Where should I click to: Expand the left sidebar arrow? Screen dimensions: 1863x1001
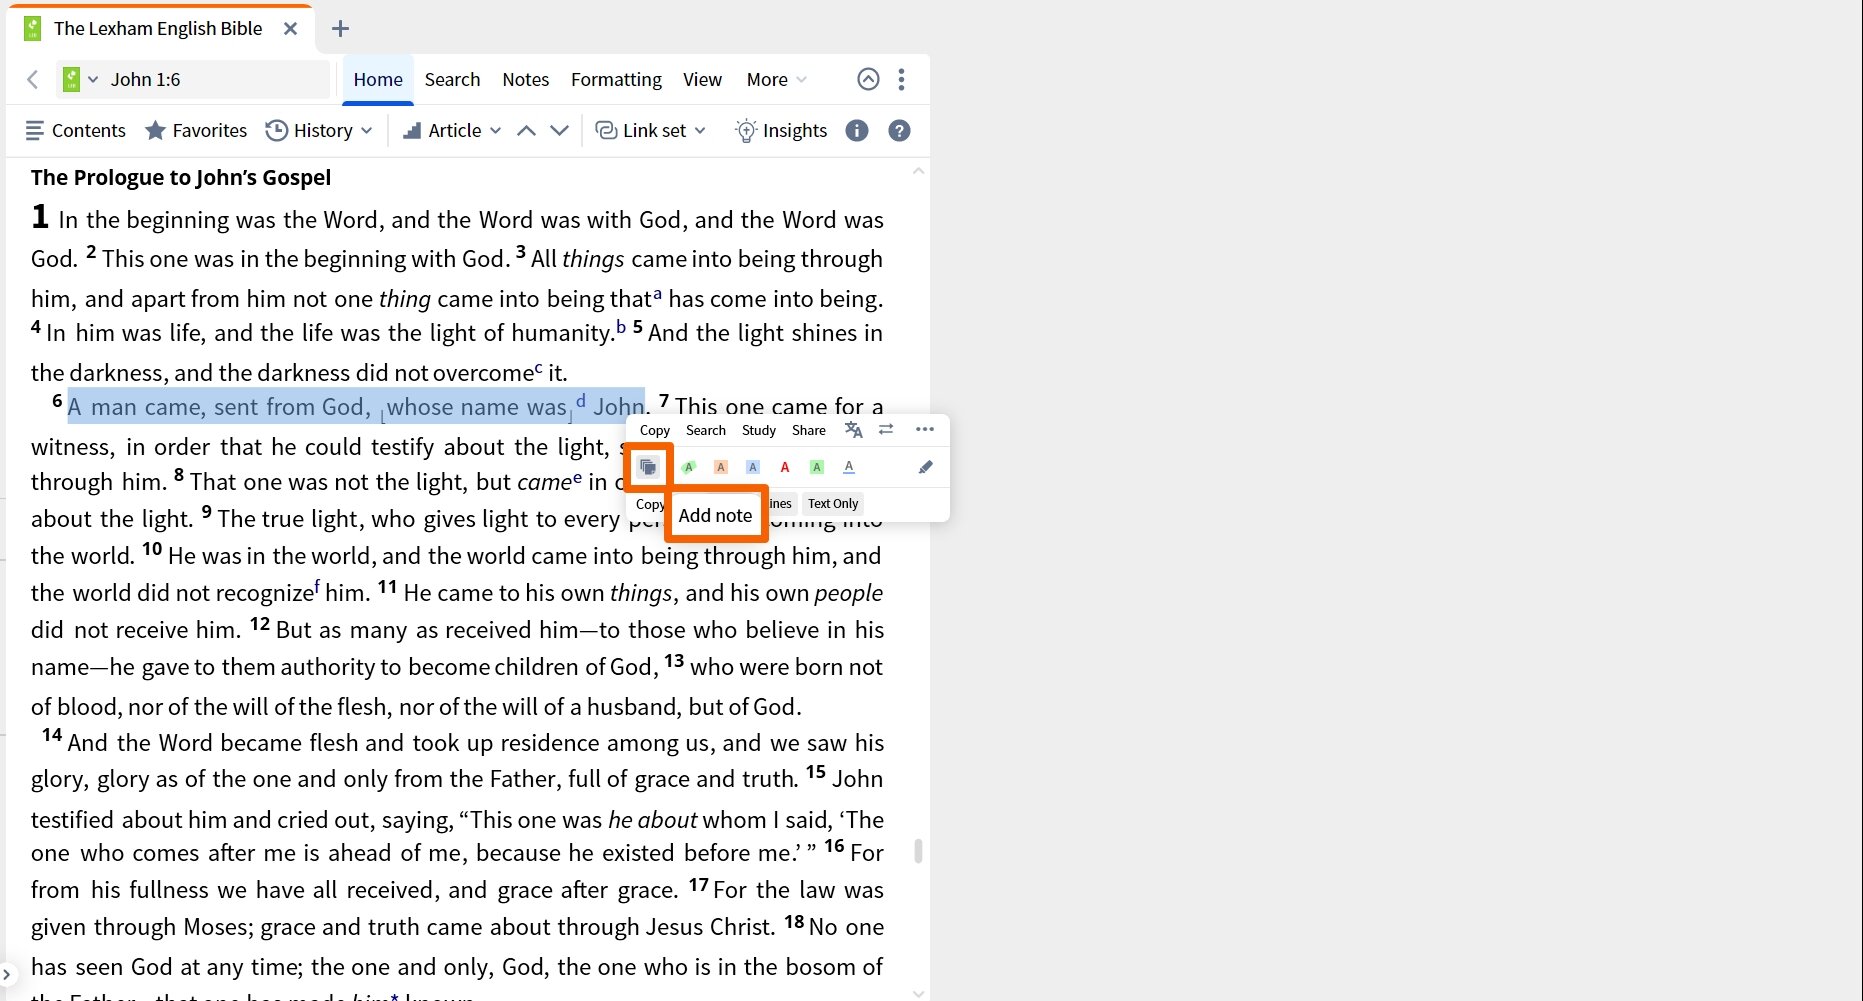(x=6, y=972)
